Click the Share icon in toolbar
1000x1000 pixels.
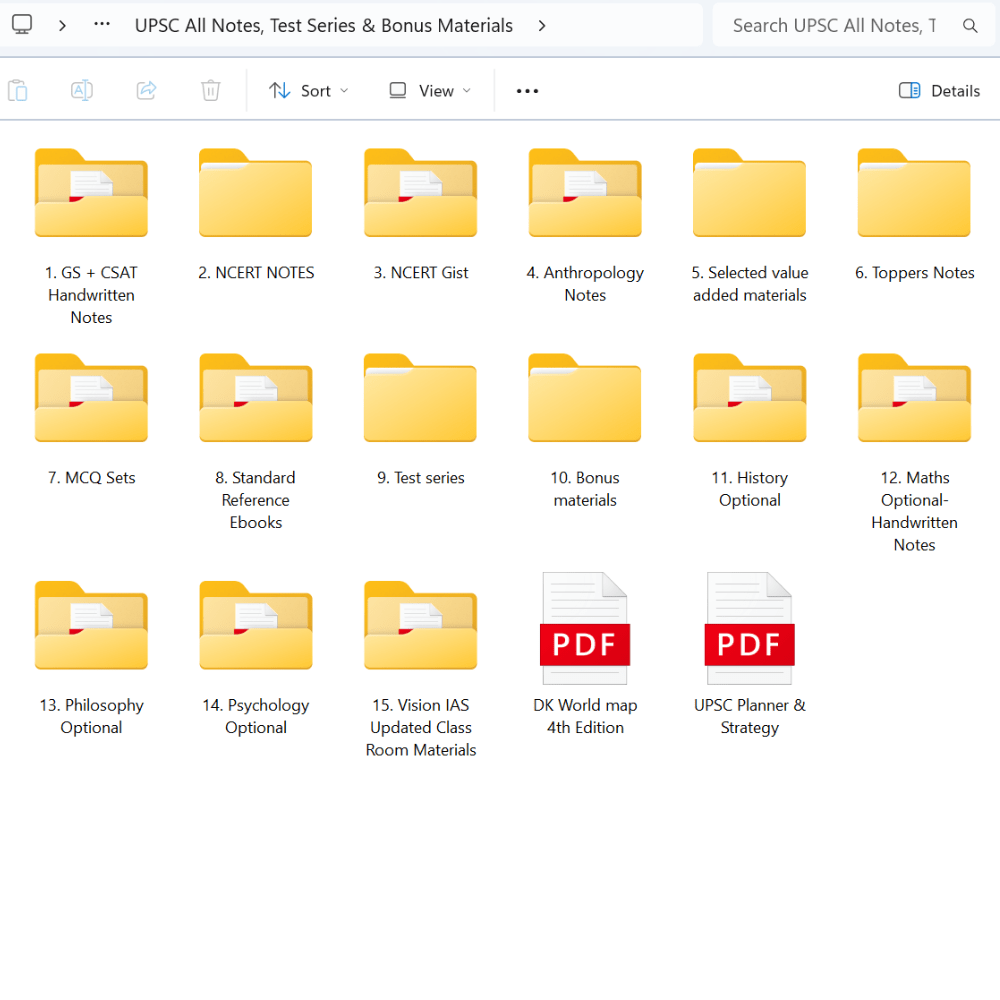point(147,91)
